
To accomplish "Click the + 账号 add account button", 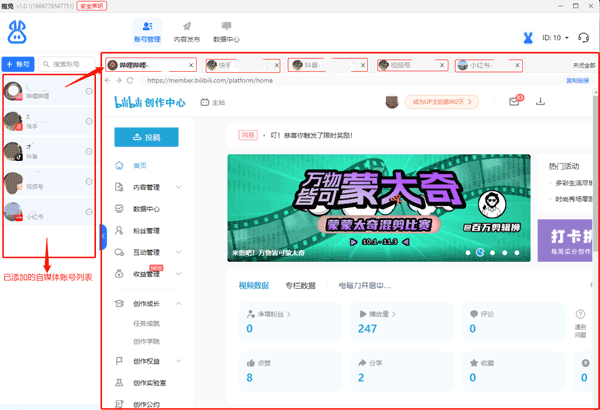I will [x=18, y=64].
